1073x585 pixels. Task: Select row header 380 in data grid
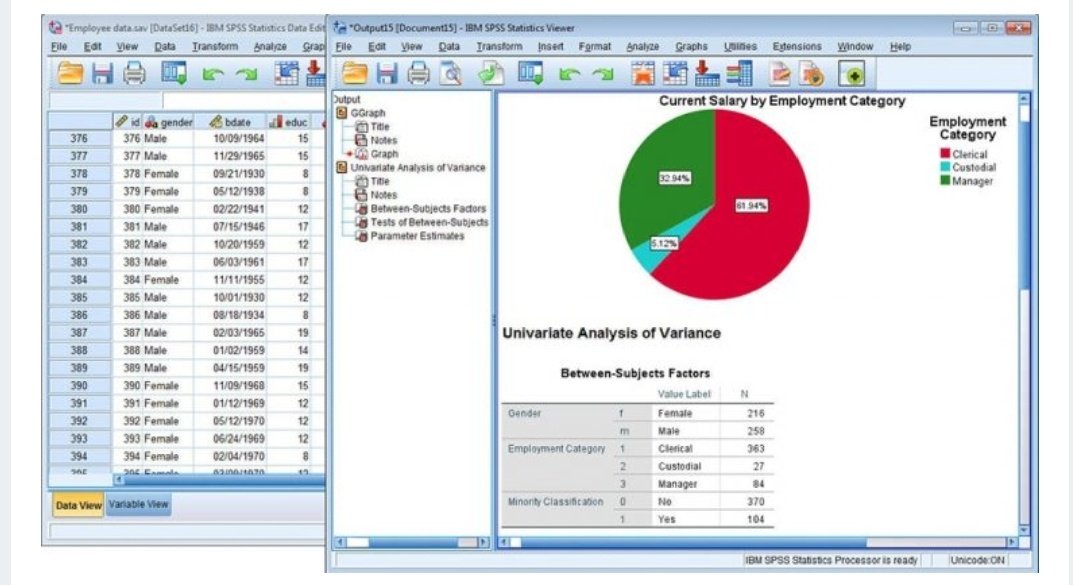(79, 209)
